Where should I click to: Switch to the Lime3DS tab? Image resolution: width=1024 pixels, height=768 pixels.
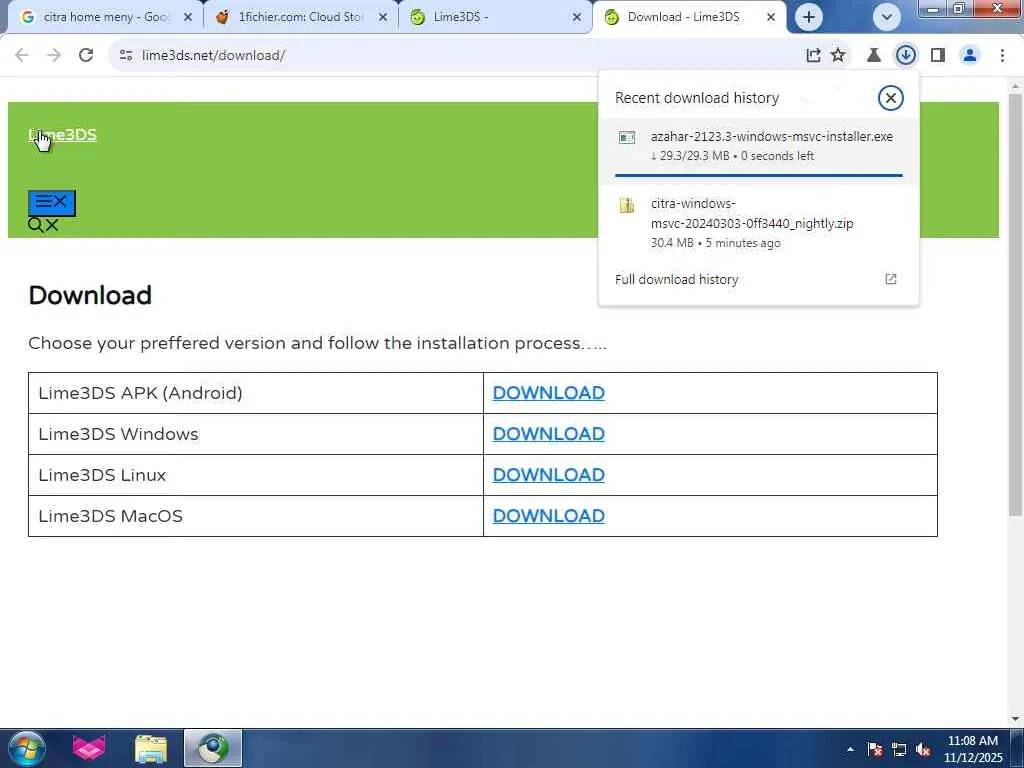click(x=494, y=17)
